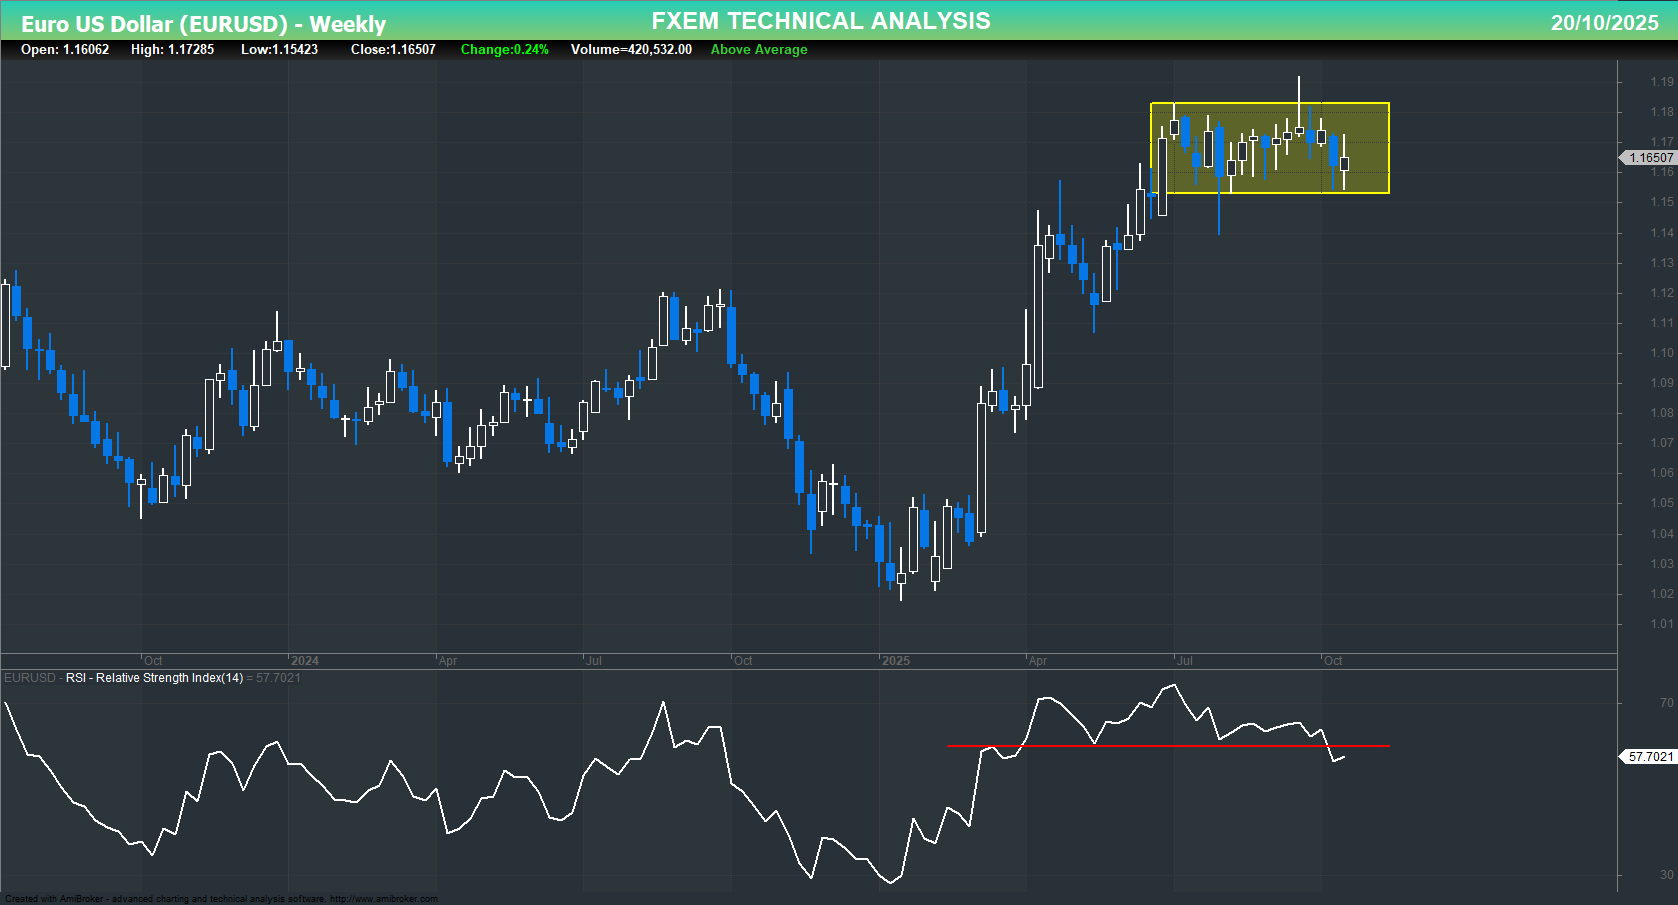This screenshot has width=1678, height=905.
Task: Click the 1.19 price level on right scale
Action: (1661, 81)
